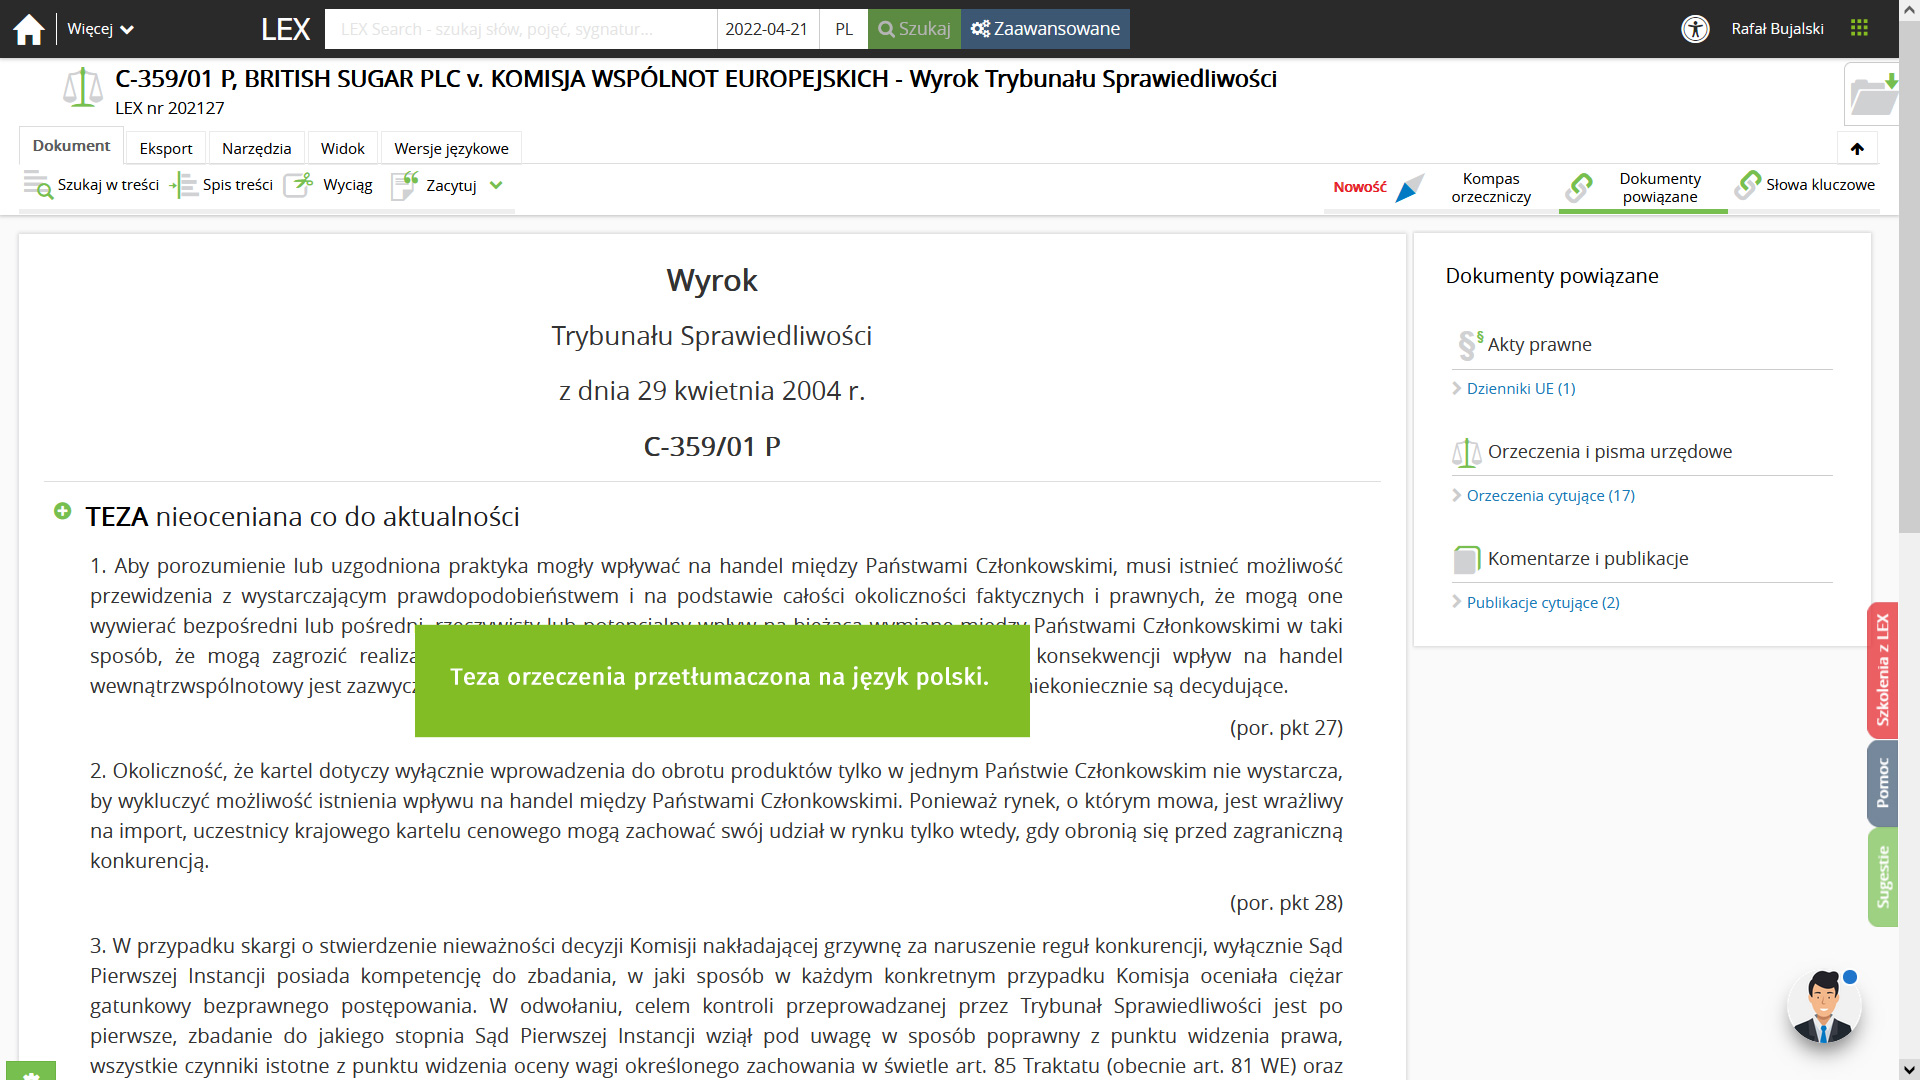Screen dimensions: 1920x1080
Task: Click the Szukaj w treści icon
Action: [39, 185]
